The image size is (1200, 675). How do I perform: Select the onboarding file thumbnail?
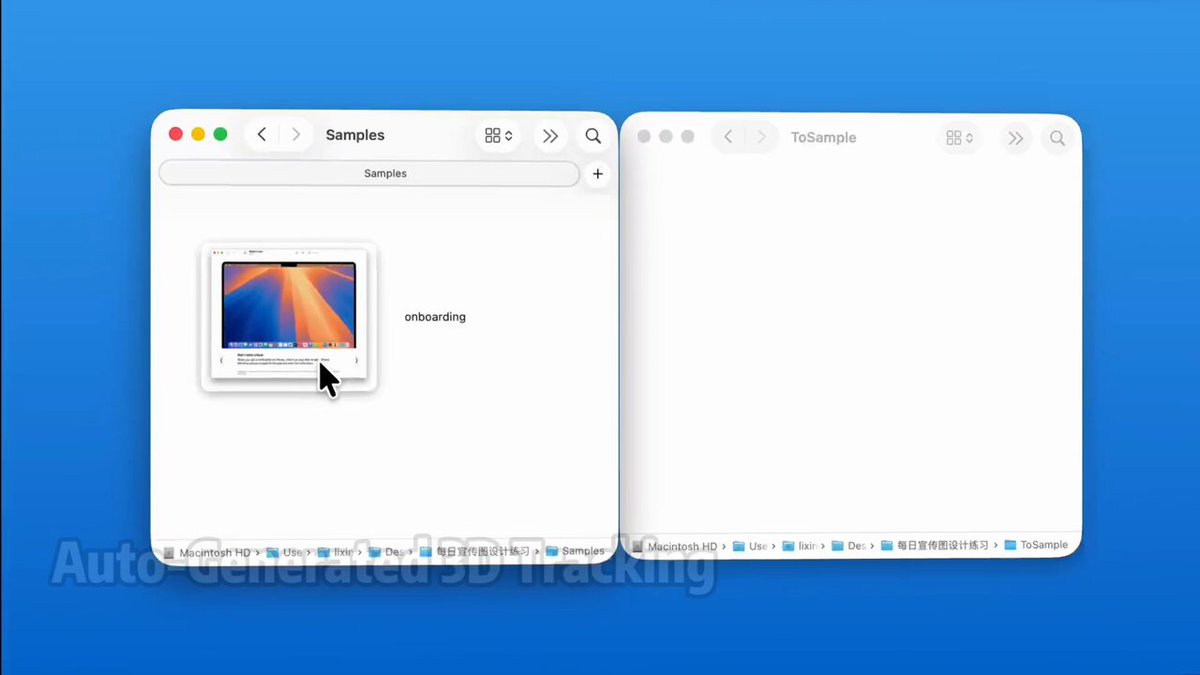[x=288, y=316]
